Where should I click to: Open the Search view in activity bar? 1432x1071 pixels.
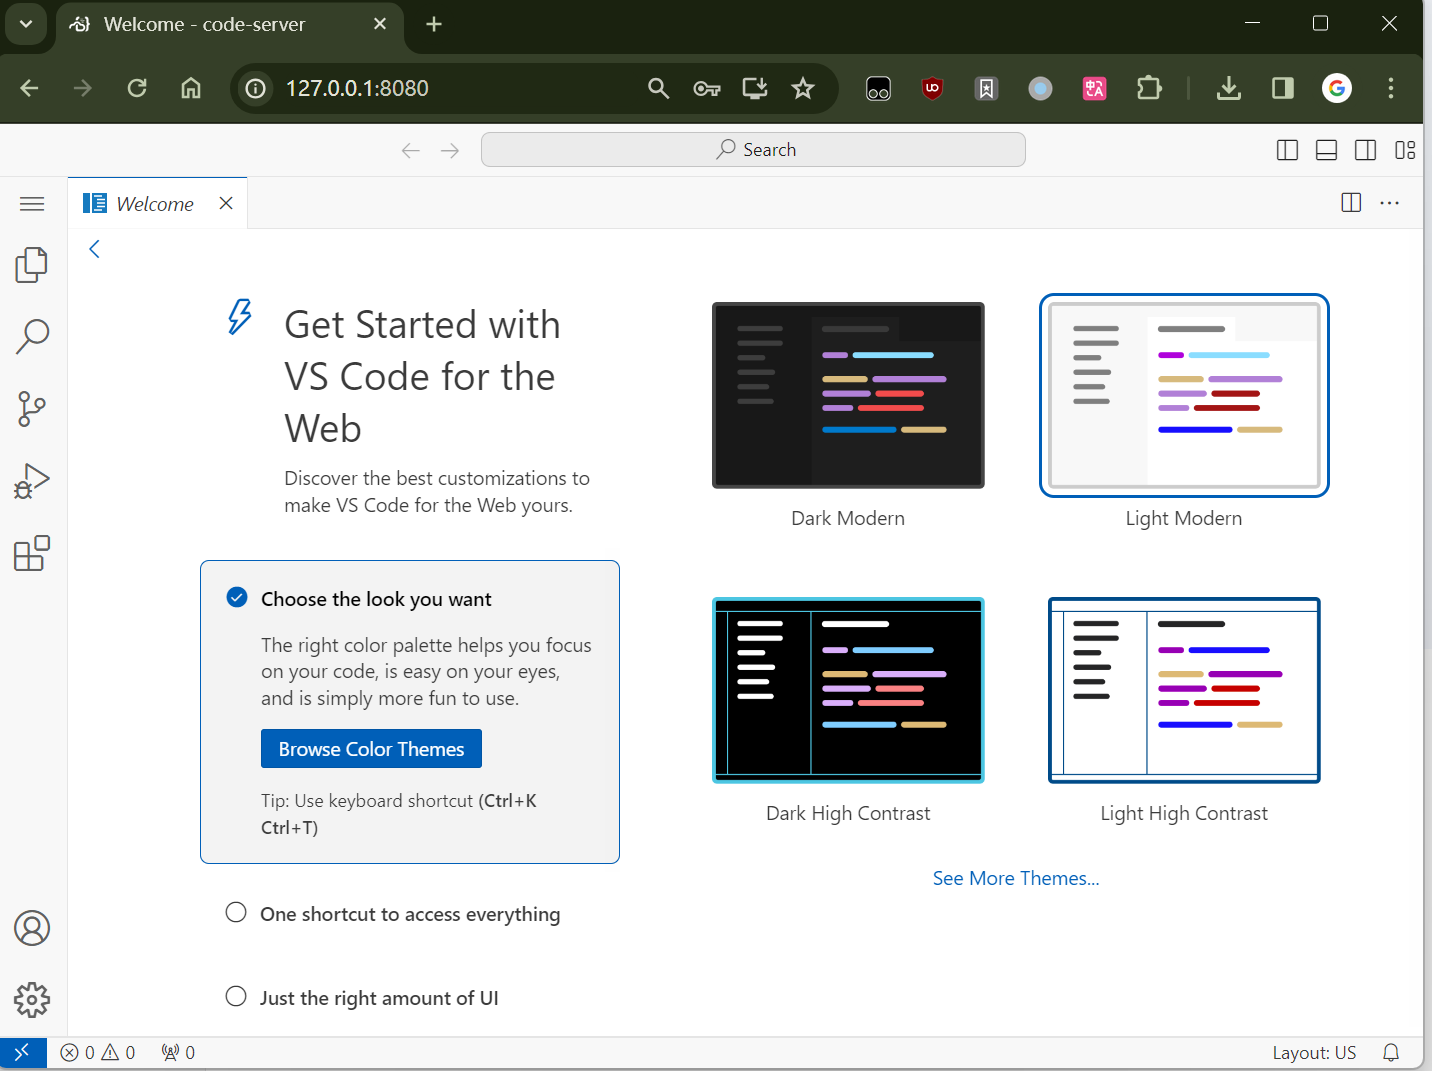pos(32,337)
